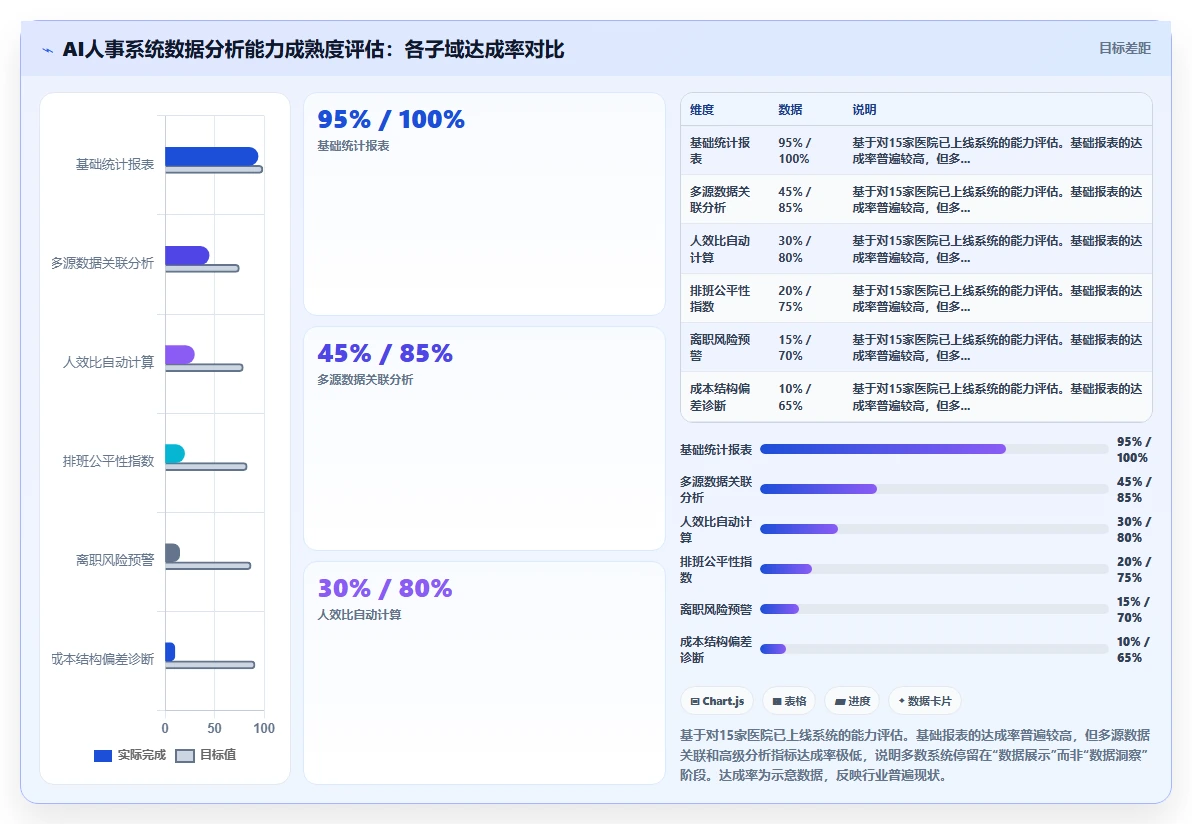Click the 离职风险预警 progress bar
The image size is (1192, 824).
pyautogui.click(x=934, y=609)
